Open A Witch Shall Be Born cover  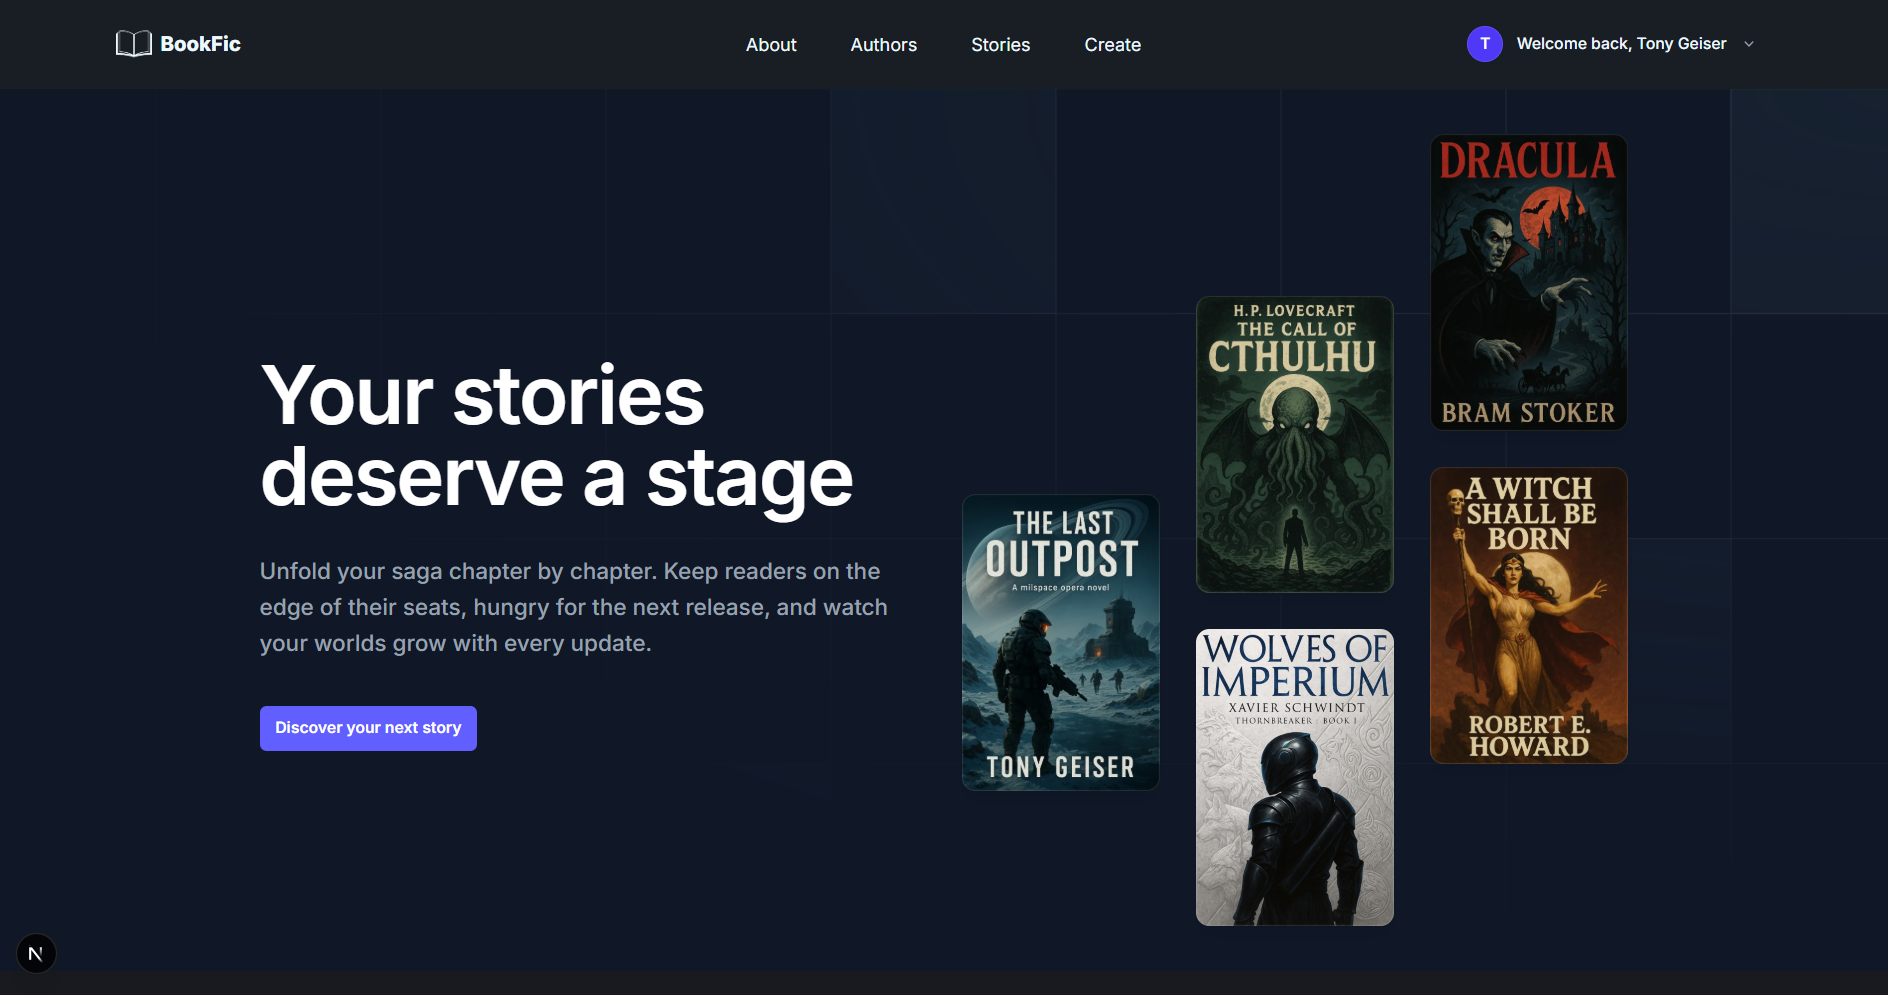pyautogui.click(x=1528, y=614)
